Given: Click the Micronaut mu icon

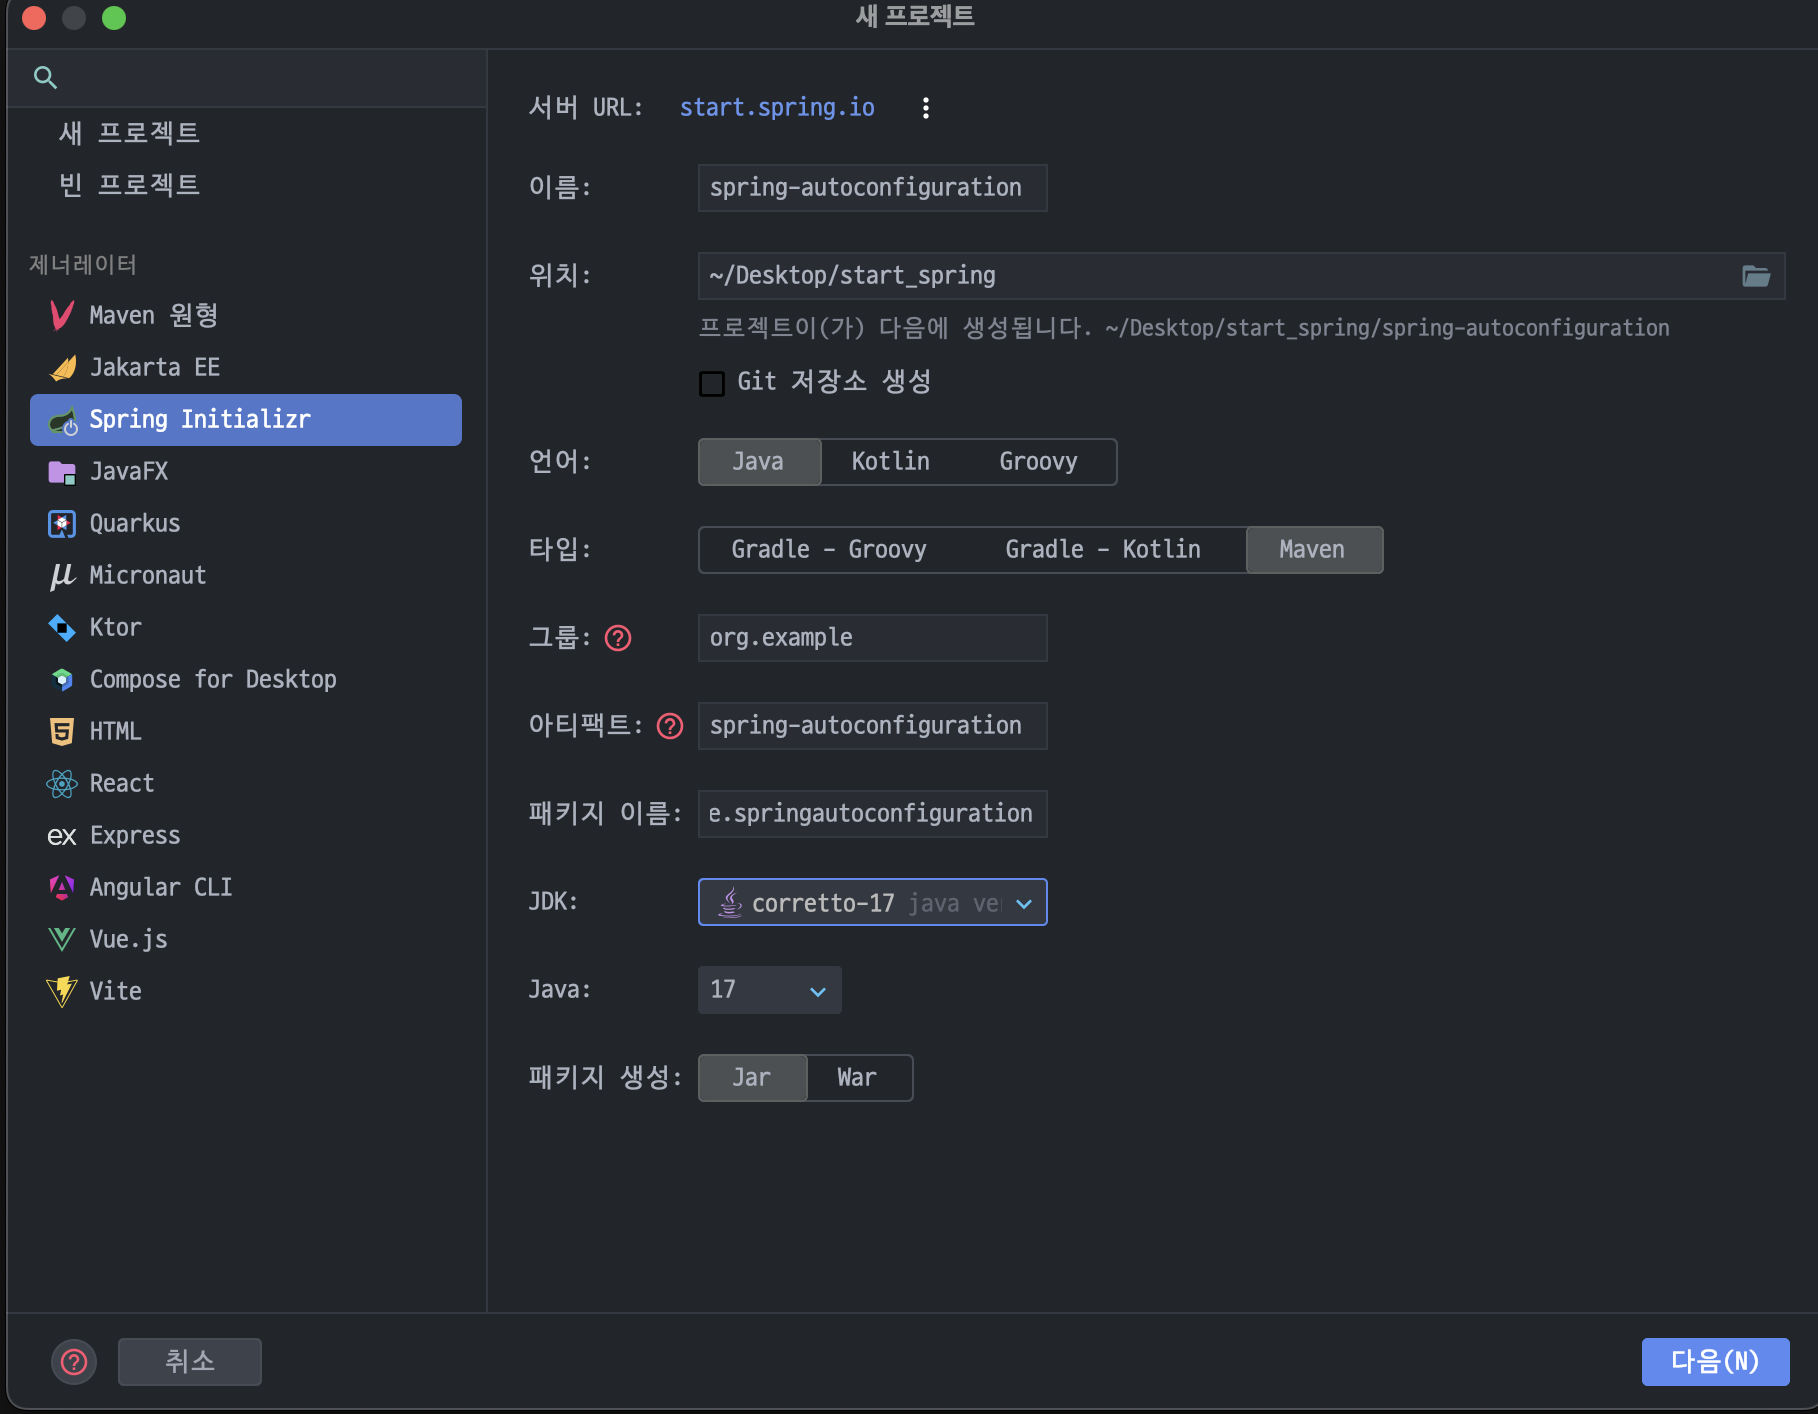Looking at the screenshot, I should pyautogui.click(x=62, y=576).
